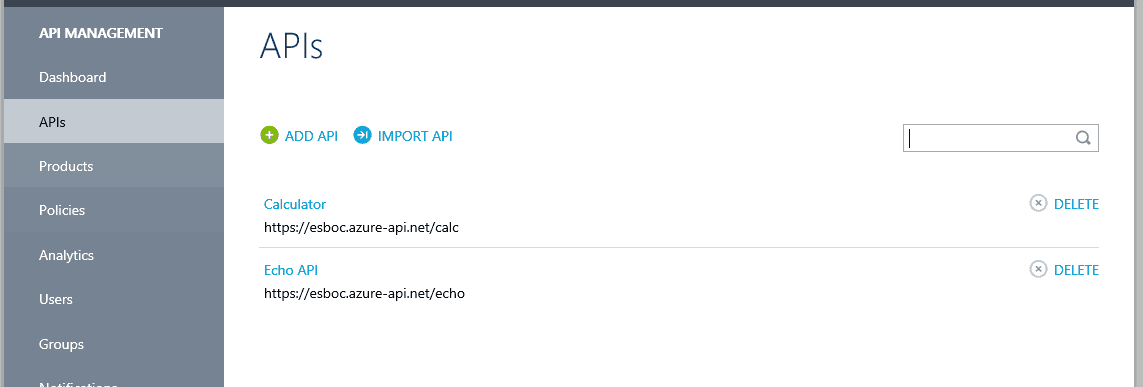The width and height of the screenshot is (1143, 387).
Task: Click the green plus icon for ADD API
Action: [x=269, y=136]
